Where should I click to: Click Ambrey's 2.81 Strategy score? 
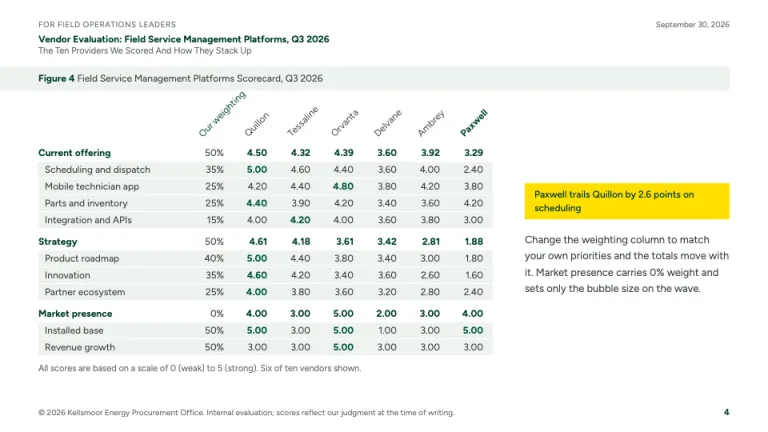431,241
